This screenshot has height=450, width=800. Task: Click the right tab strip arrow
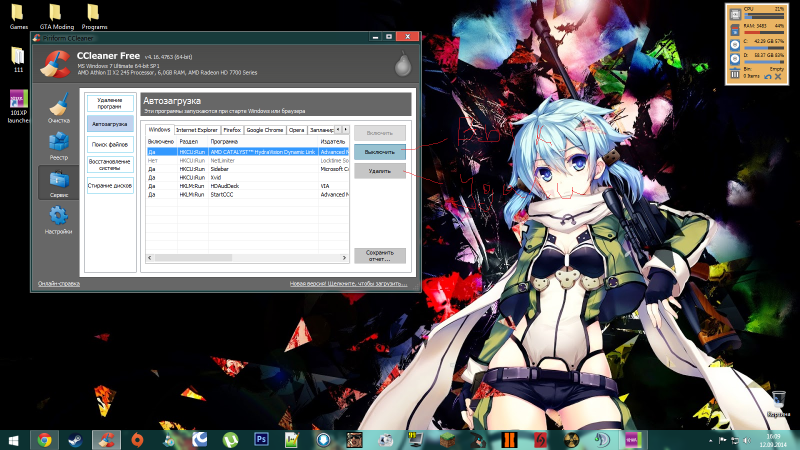(345, 130)
